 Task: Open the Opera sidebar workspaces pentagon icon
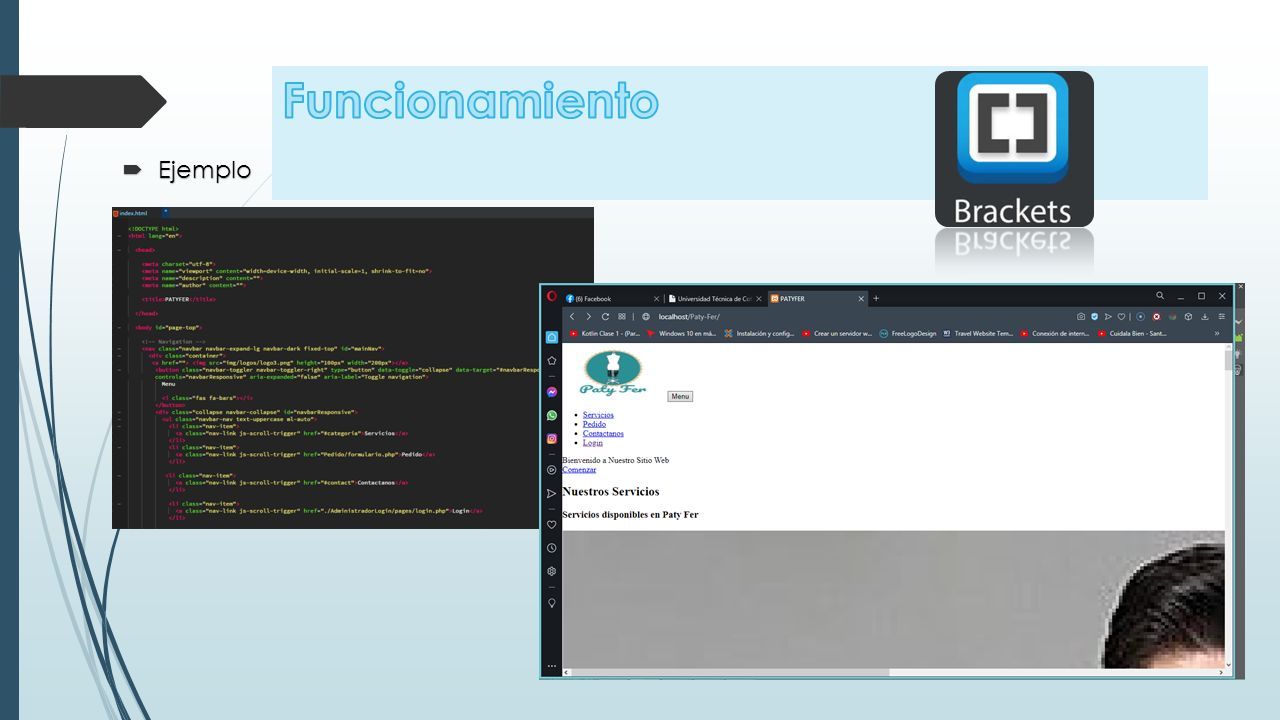[x=551, y=360]
